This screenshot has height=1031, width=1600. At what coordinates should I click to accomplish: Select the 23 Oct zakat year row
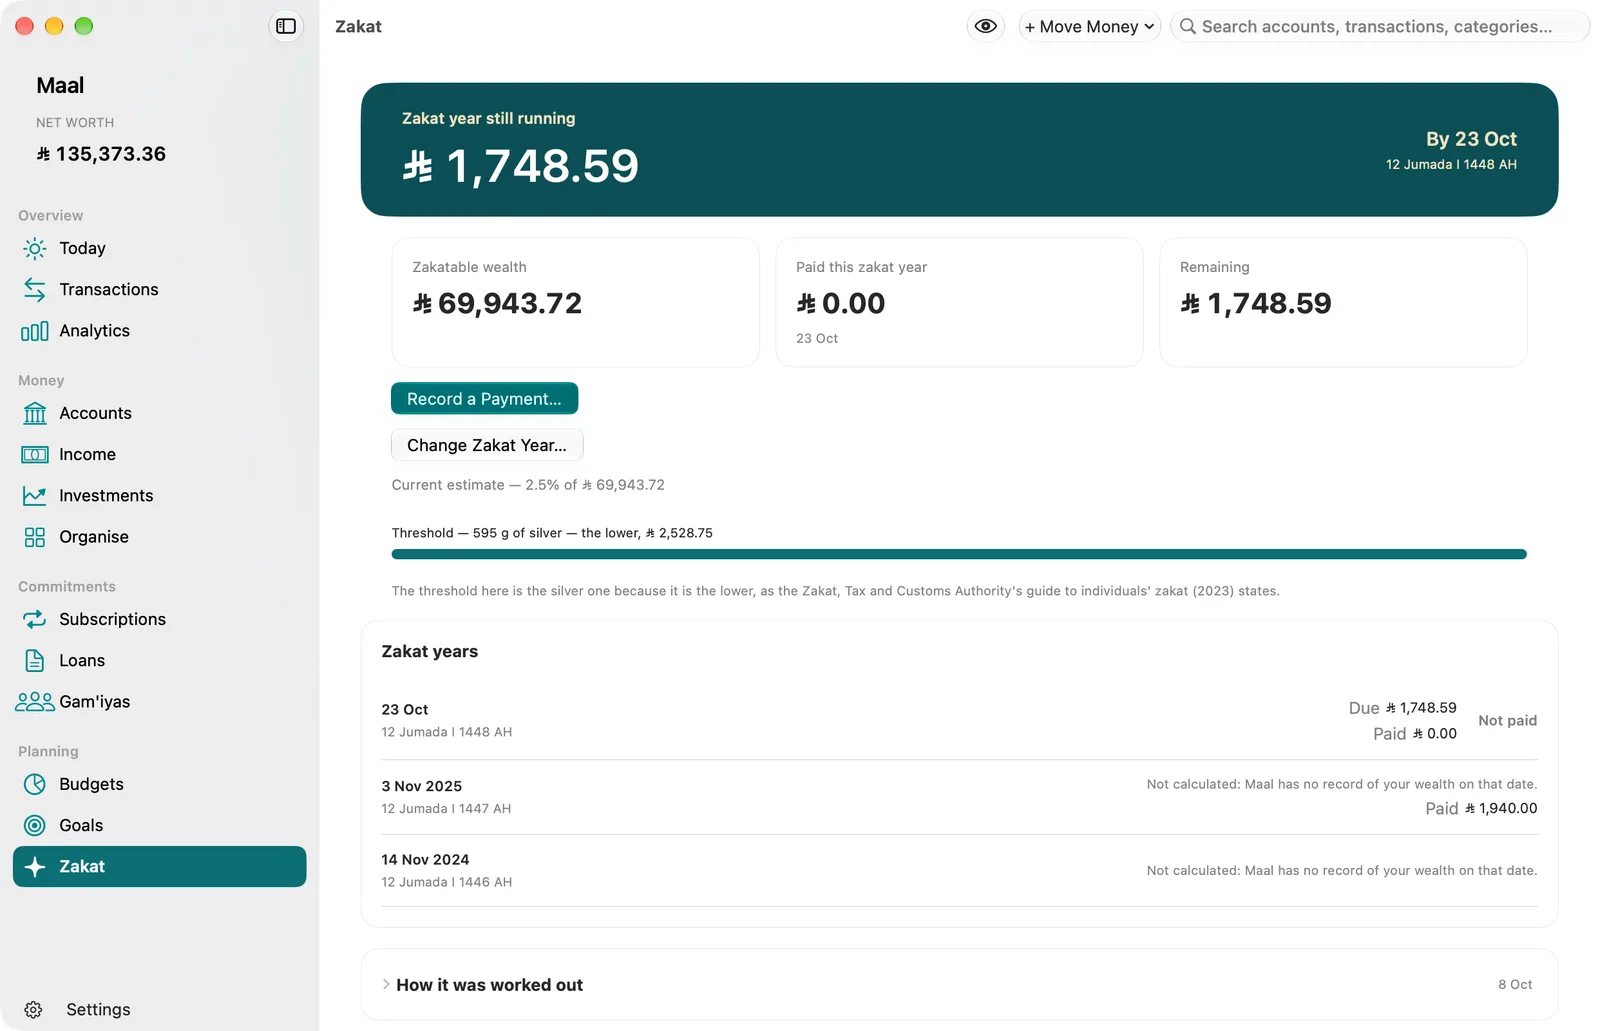coord(959,721)
